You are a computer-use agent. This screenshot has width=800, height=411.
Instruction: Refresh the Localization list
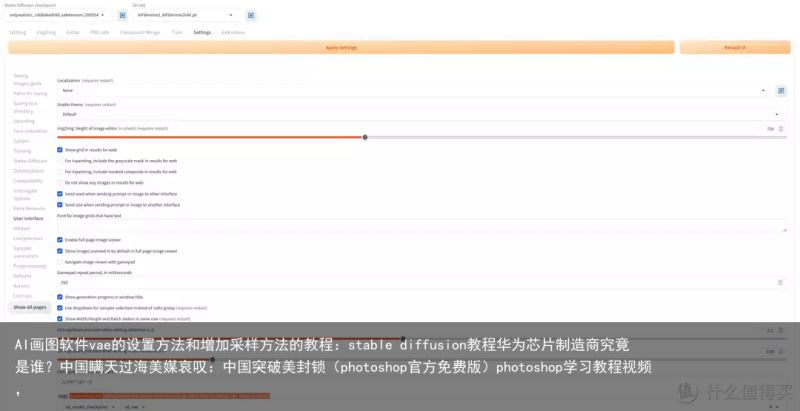[x=781, y=91]
